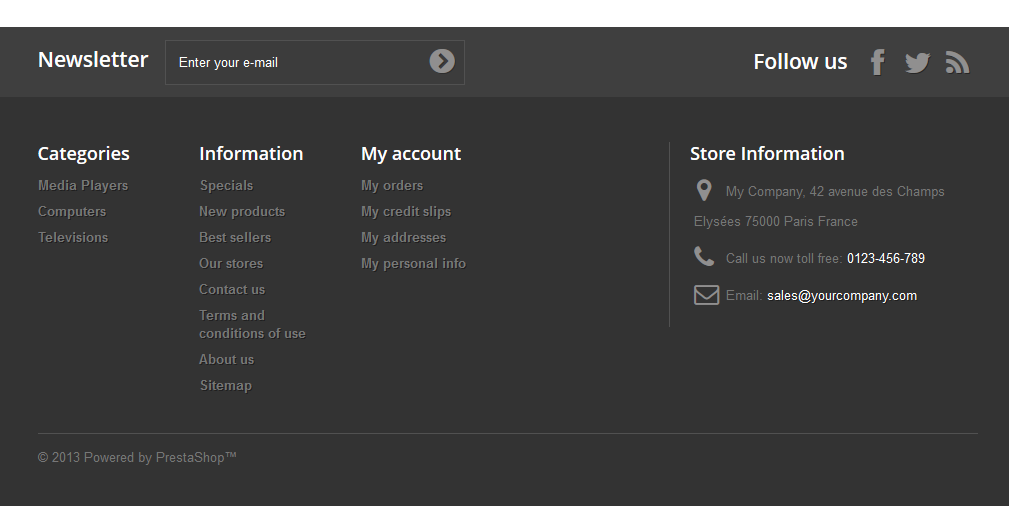Open the Televisions category link
The width and height of the screenshot is (1009, 506).
(73, 237)
